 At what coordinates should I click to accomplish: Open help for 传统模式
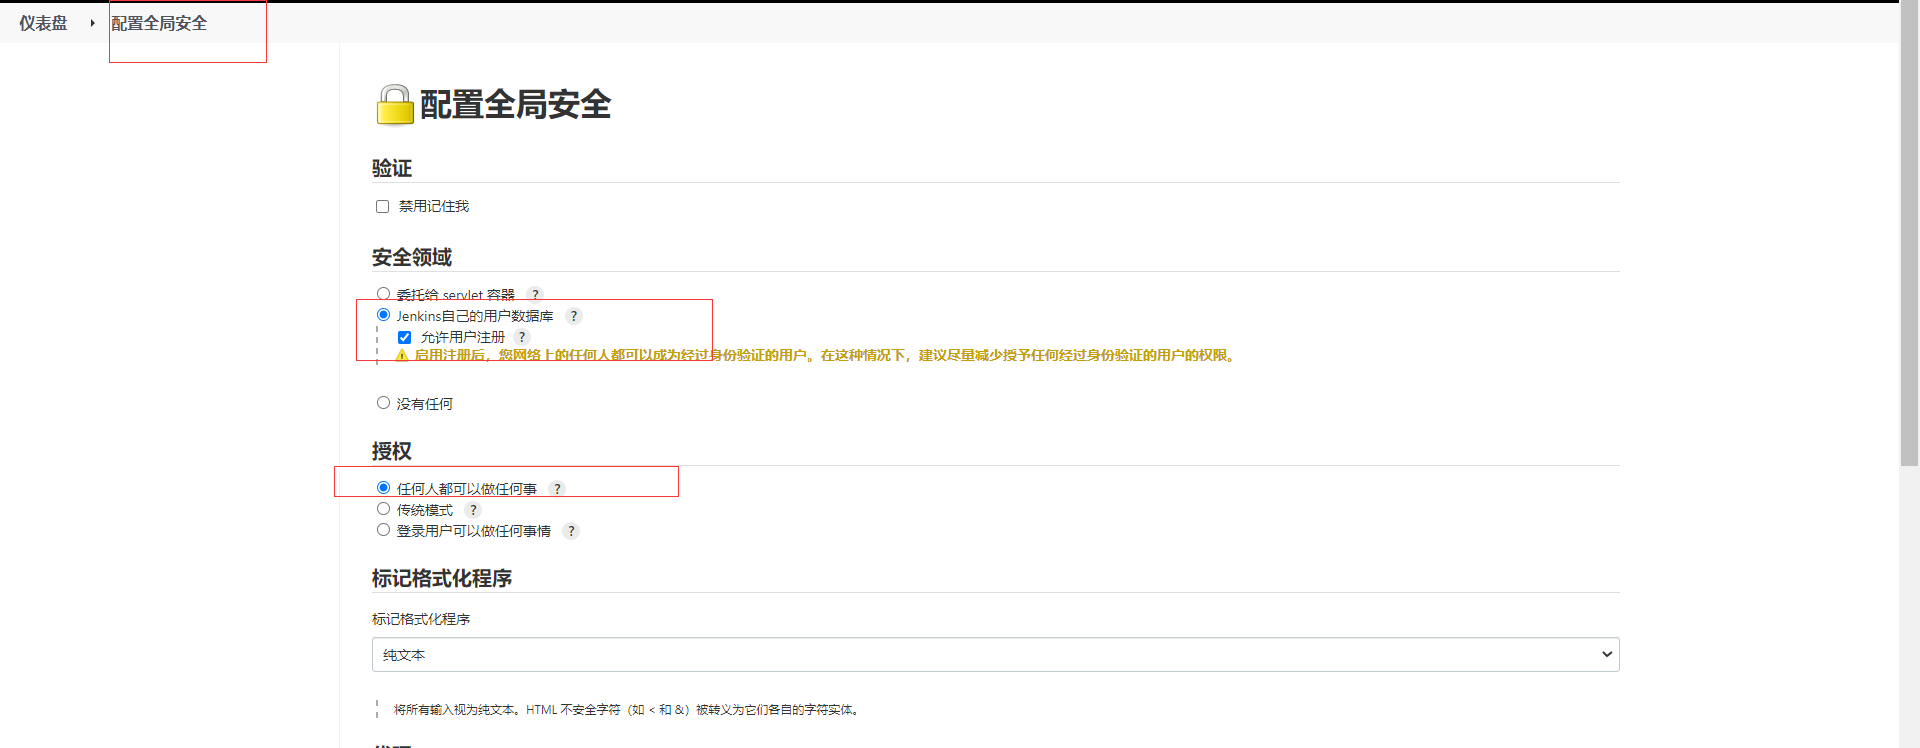point(474,510)
